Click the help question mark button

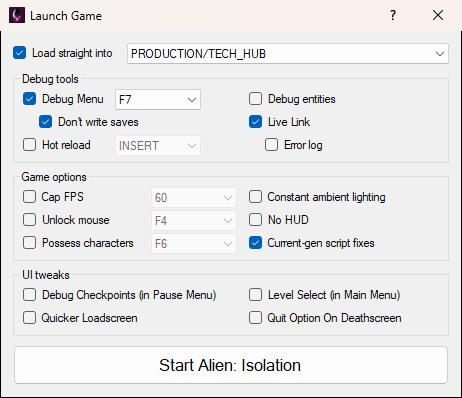click(x=393, y=15)
